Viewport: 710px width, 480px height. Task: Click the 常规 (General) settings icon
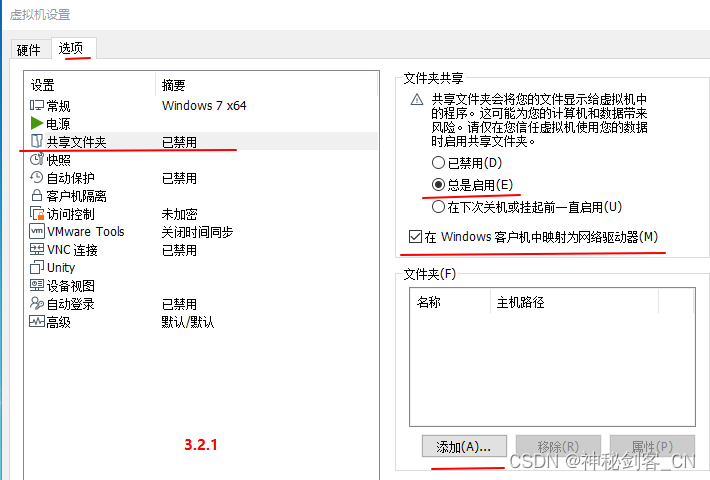click(x=37, y=106)
